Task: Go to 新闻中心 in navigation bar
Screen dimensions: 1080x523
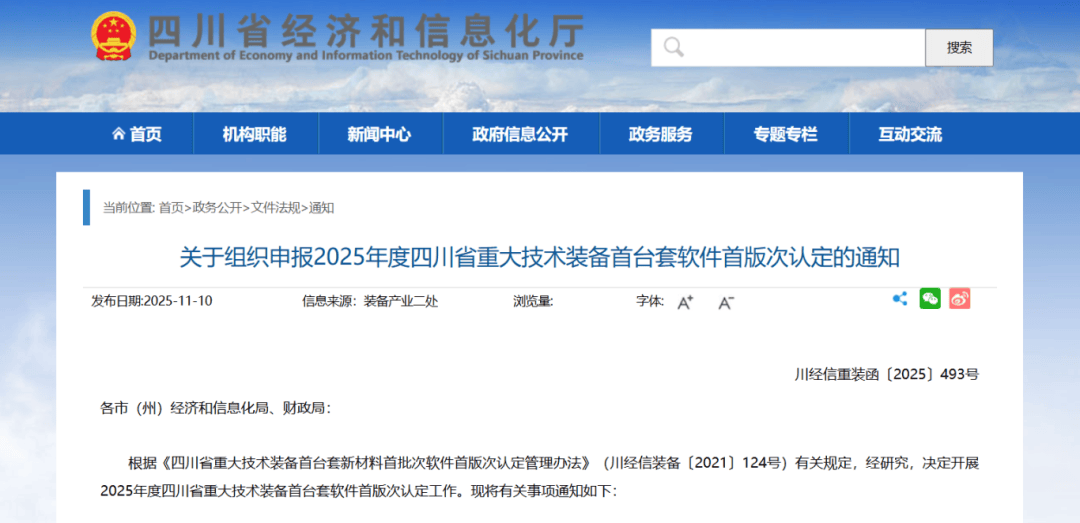Action: [x=379, y=134]
